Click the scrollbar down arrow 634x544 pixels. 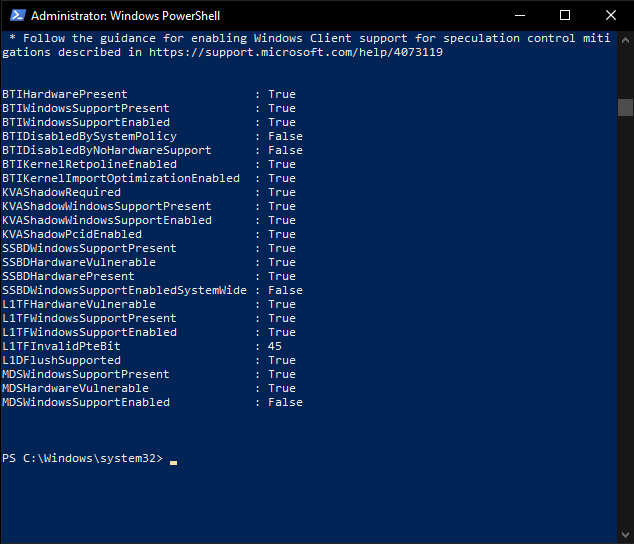(x=625, y=534)
